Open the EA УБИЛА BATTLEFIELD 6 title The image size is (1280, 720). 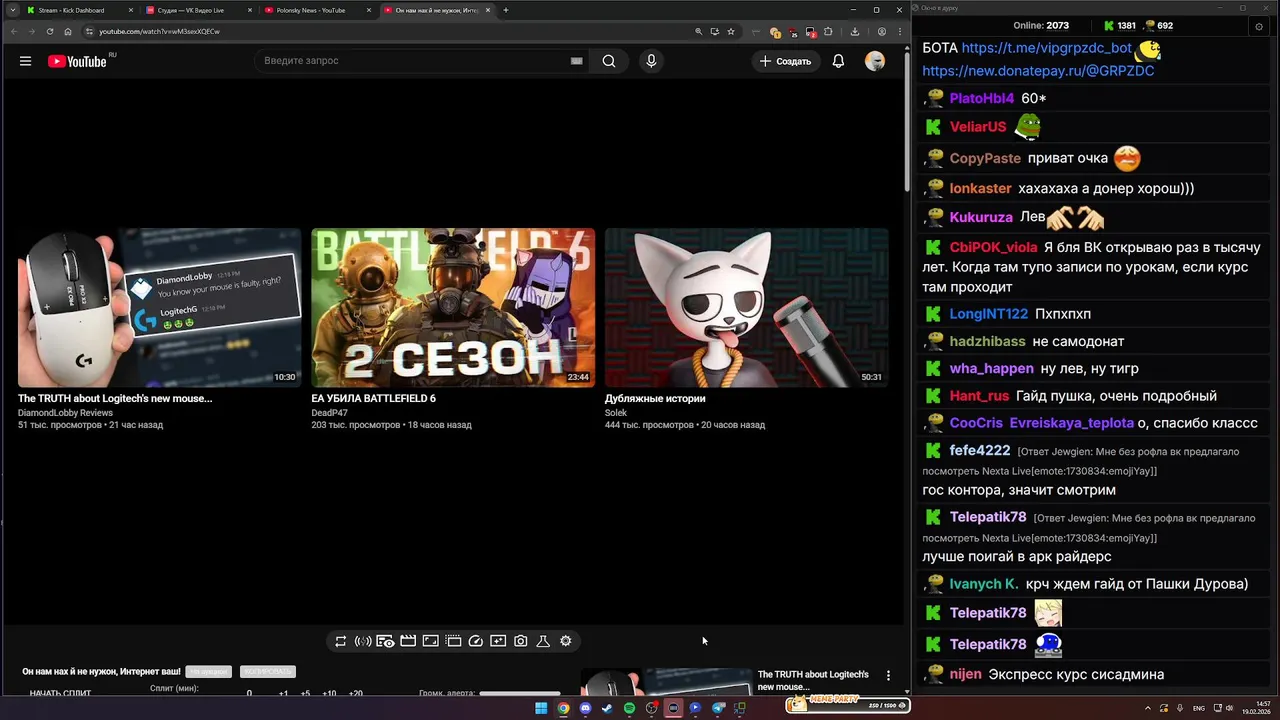coord(373,398)
